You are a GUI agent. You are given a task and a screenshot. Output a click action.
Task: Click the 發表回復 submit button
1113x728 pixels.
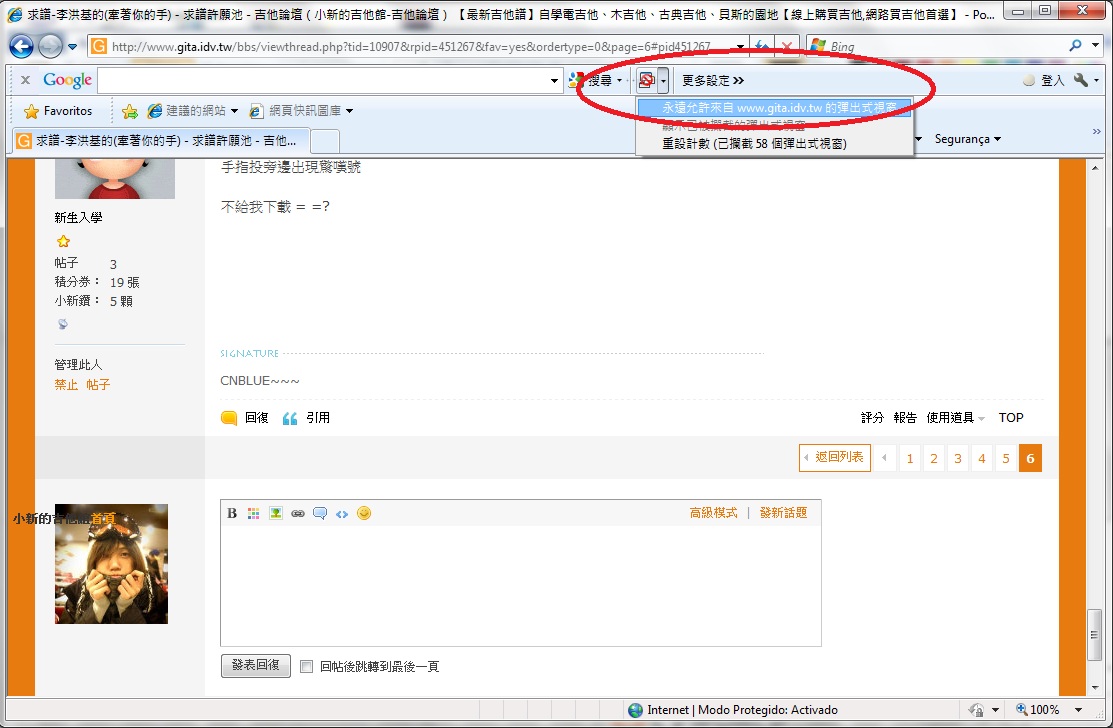pos(256,666)
